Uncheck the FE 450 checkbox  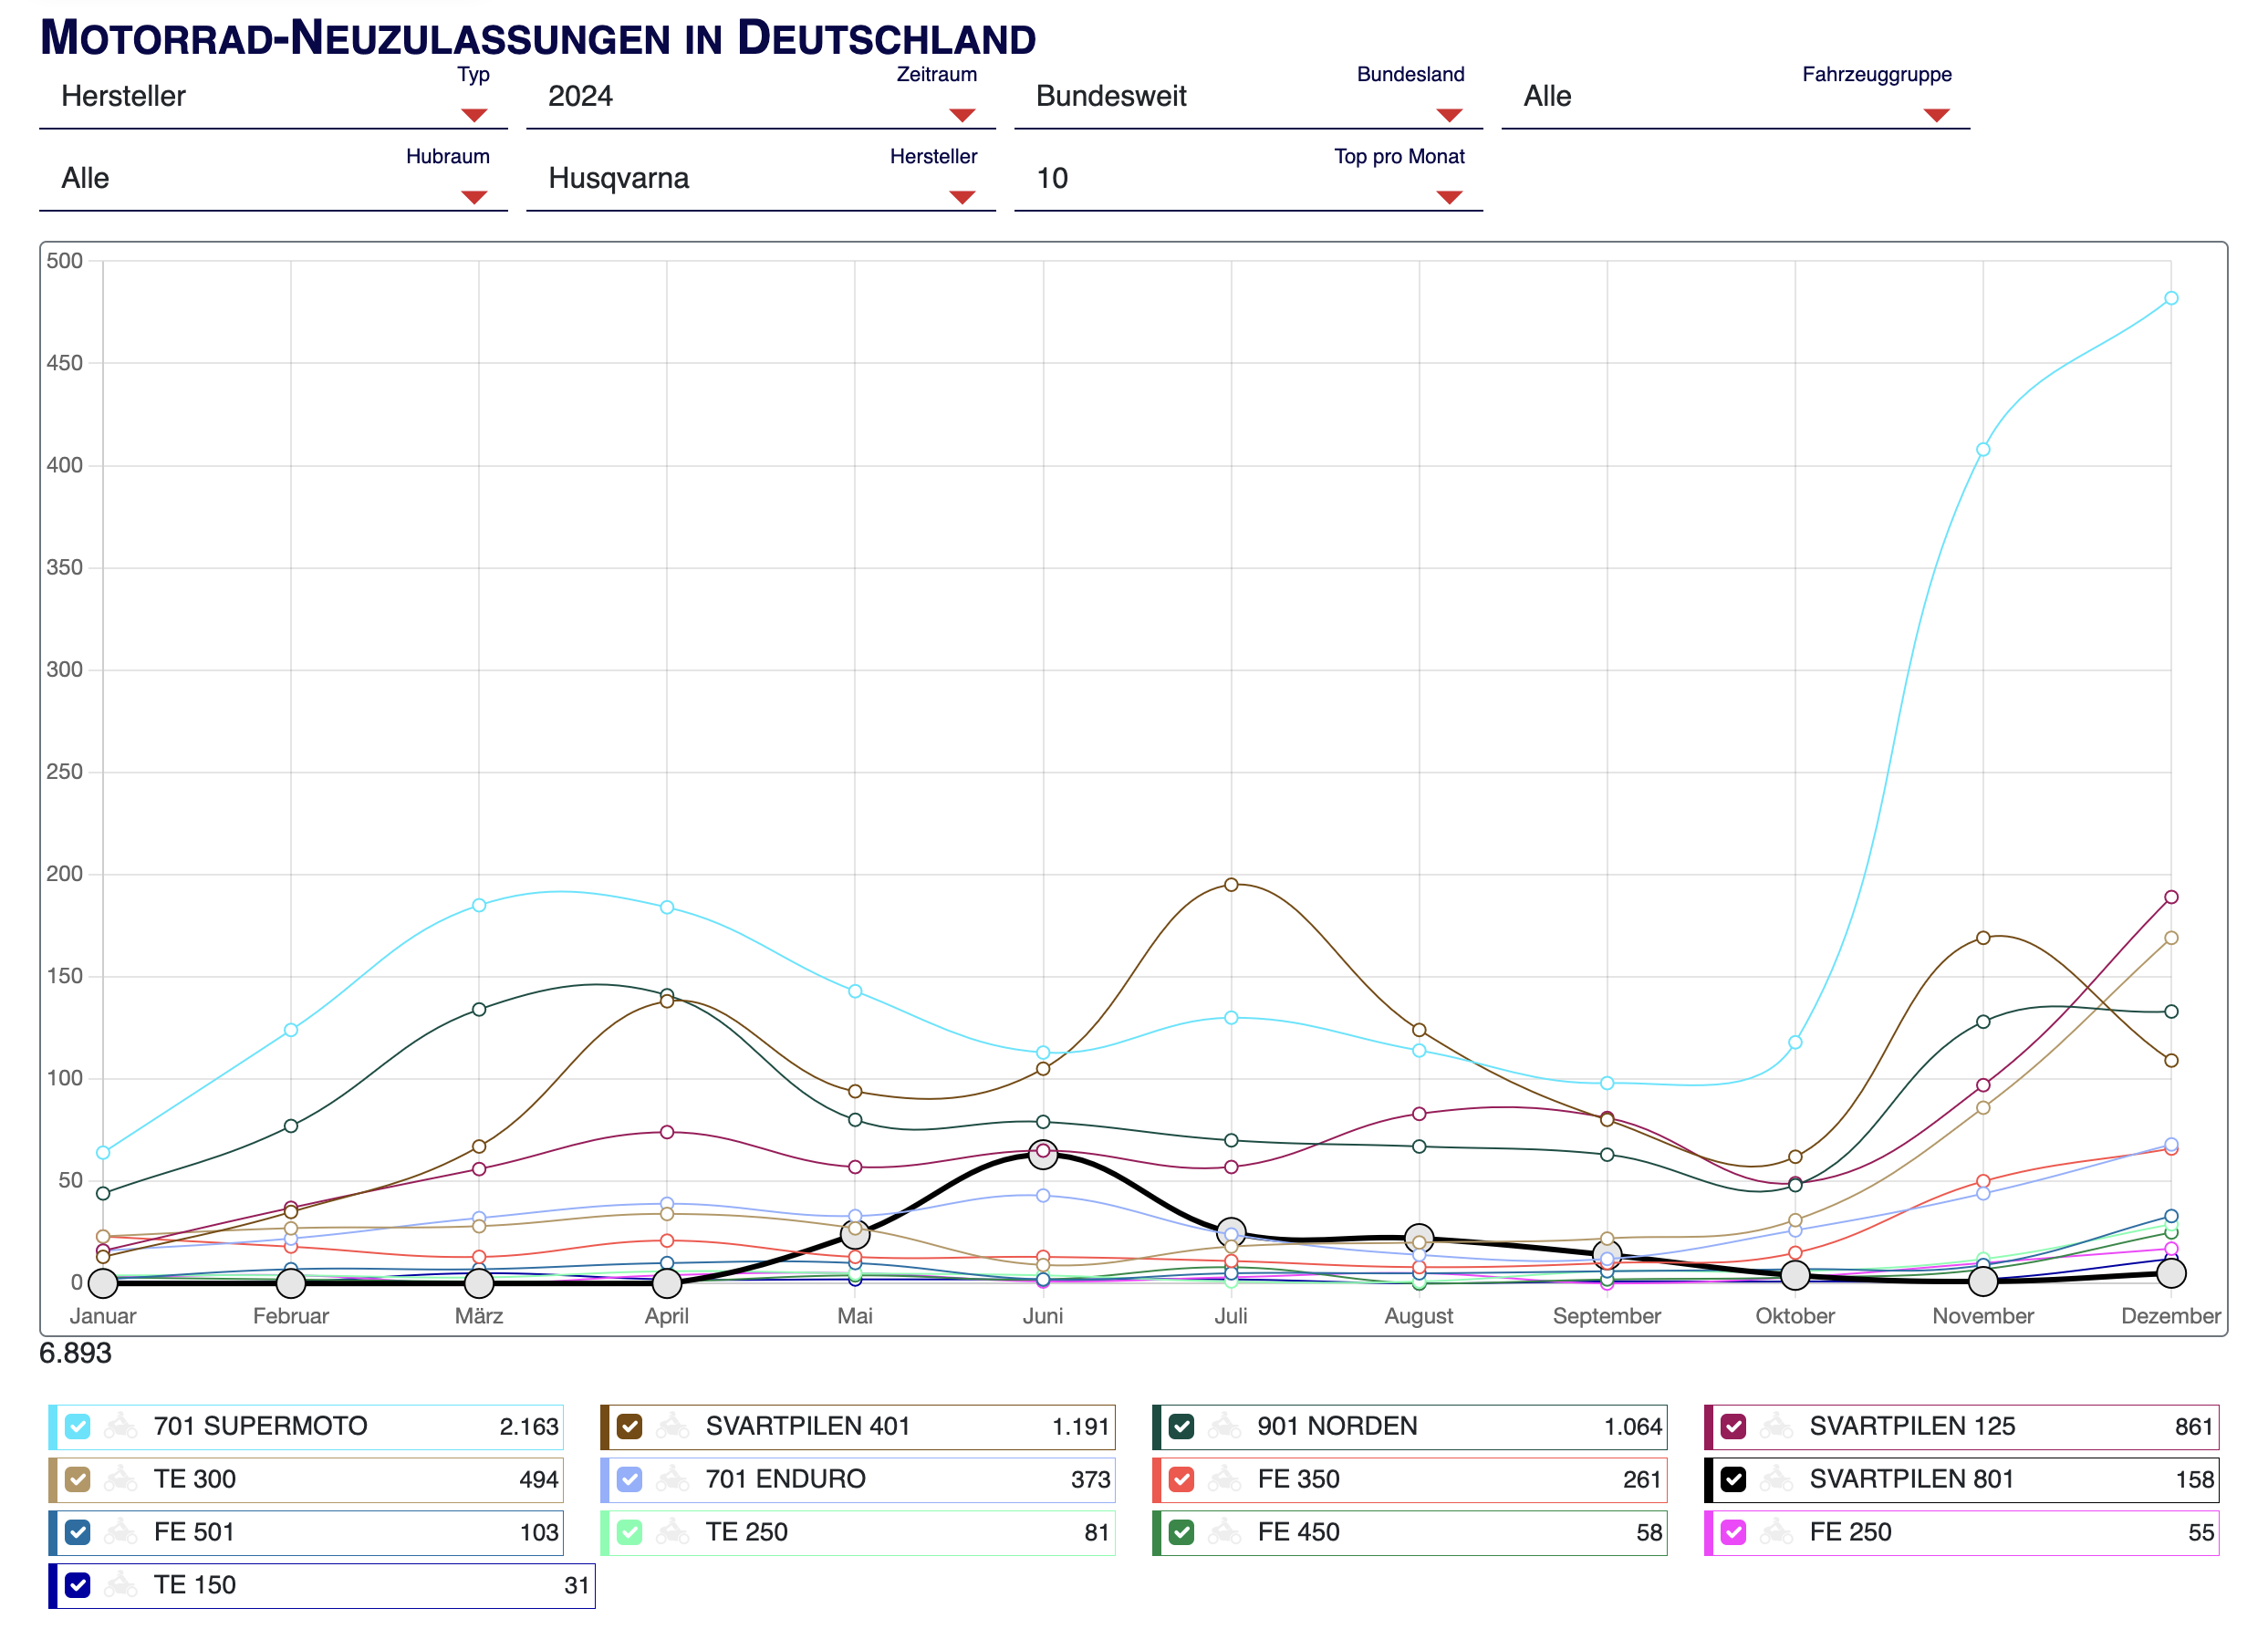point(1182,1533)
